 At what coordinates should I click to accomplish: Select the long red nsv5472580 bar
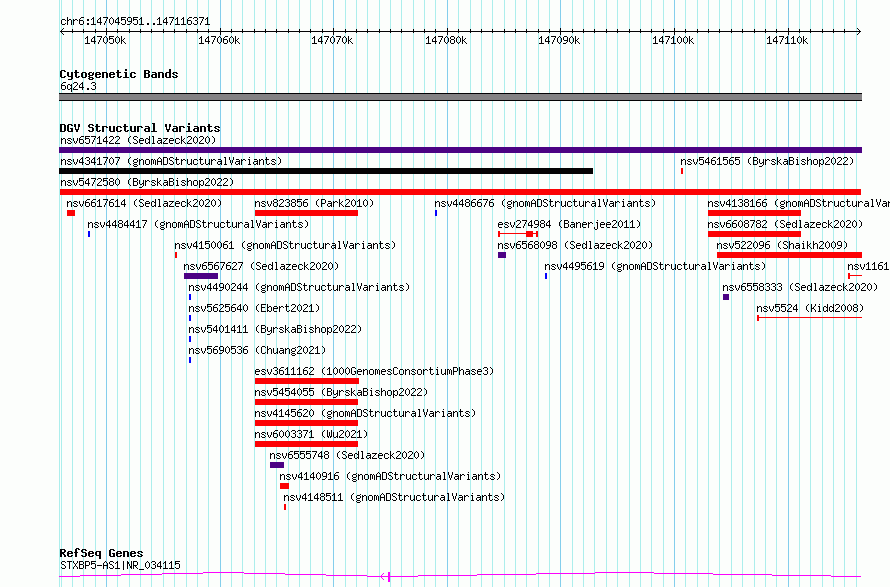pos(460,192)
